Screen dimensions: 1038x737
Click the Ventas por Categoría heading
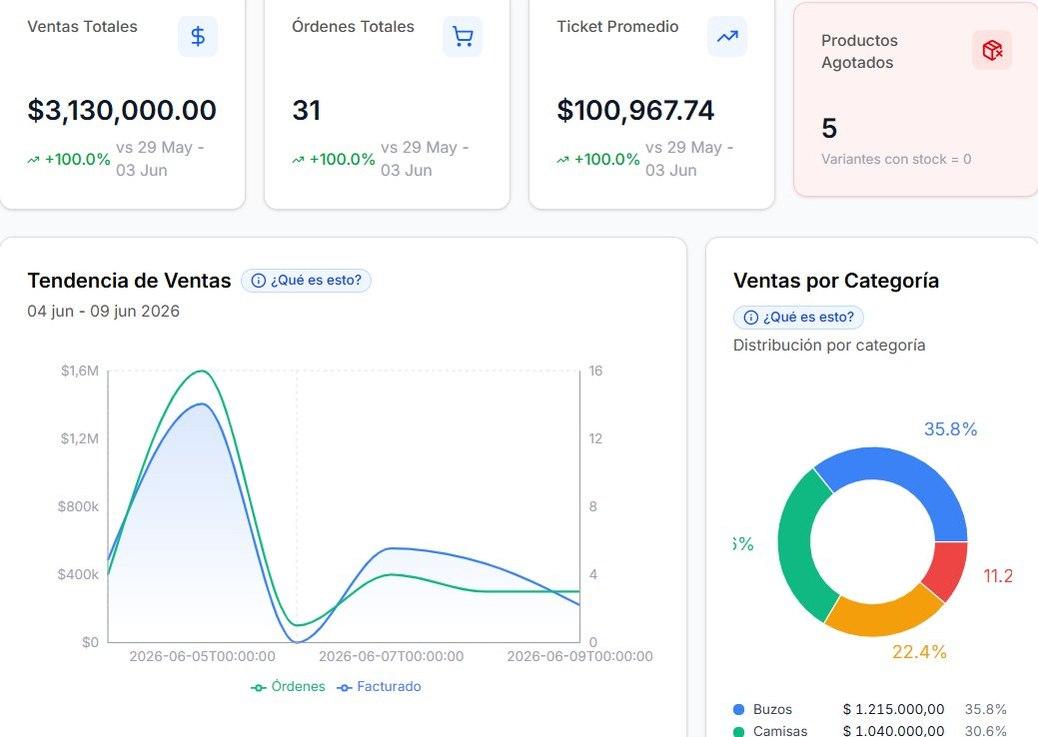click(x=836, y=281)
